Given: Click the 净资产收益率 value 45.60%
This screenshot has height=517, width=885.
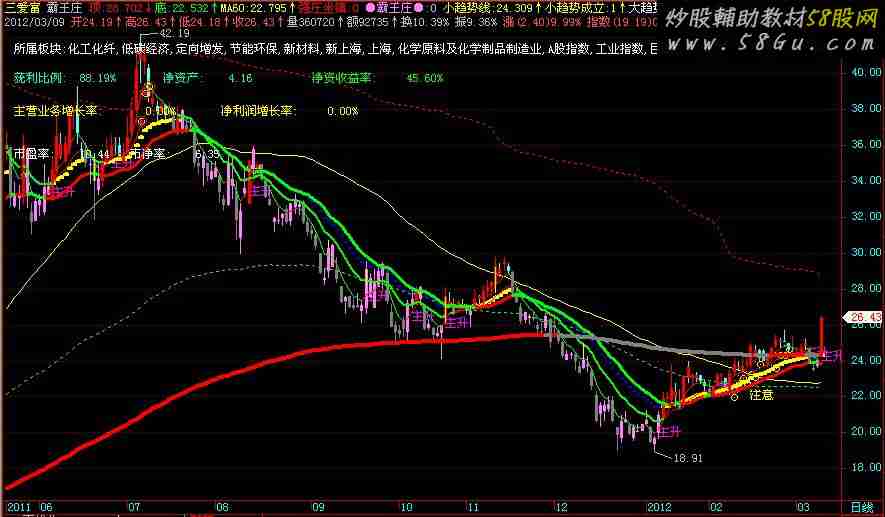Looking at the screenshot, I should (425, 78).
